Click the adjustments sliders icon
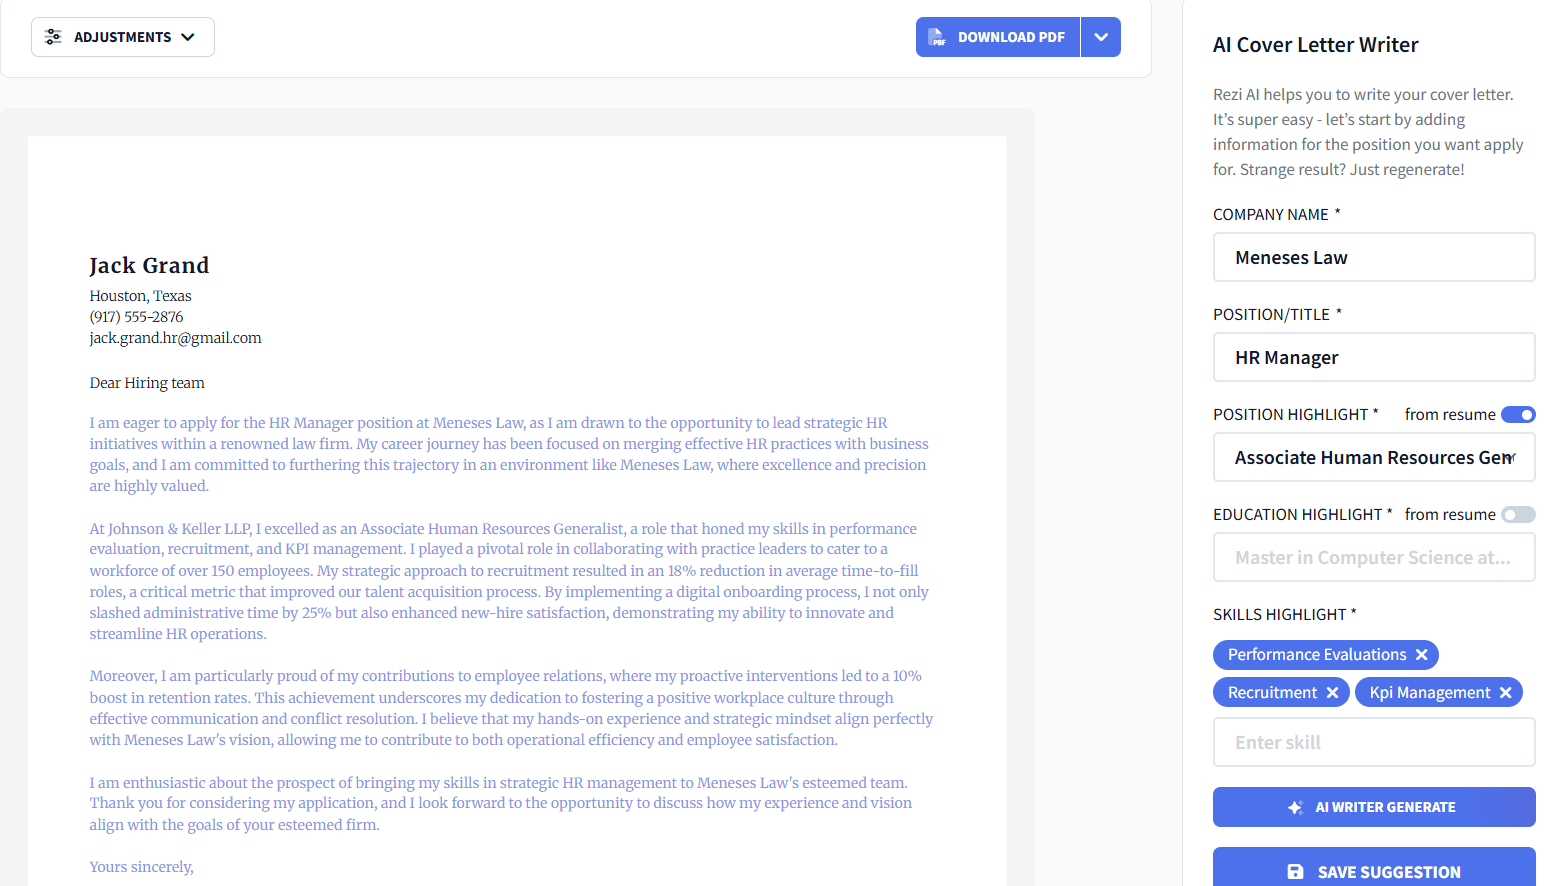 click(53, 36)
